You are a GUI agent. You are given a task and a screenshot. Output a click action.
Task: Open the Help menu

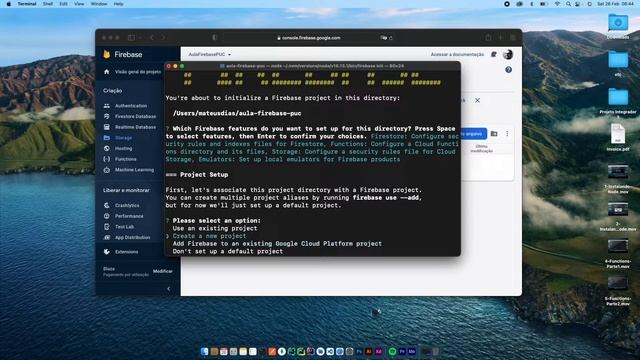coord(118,4)
